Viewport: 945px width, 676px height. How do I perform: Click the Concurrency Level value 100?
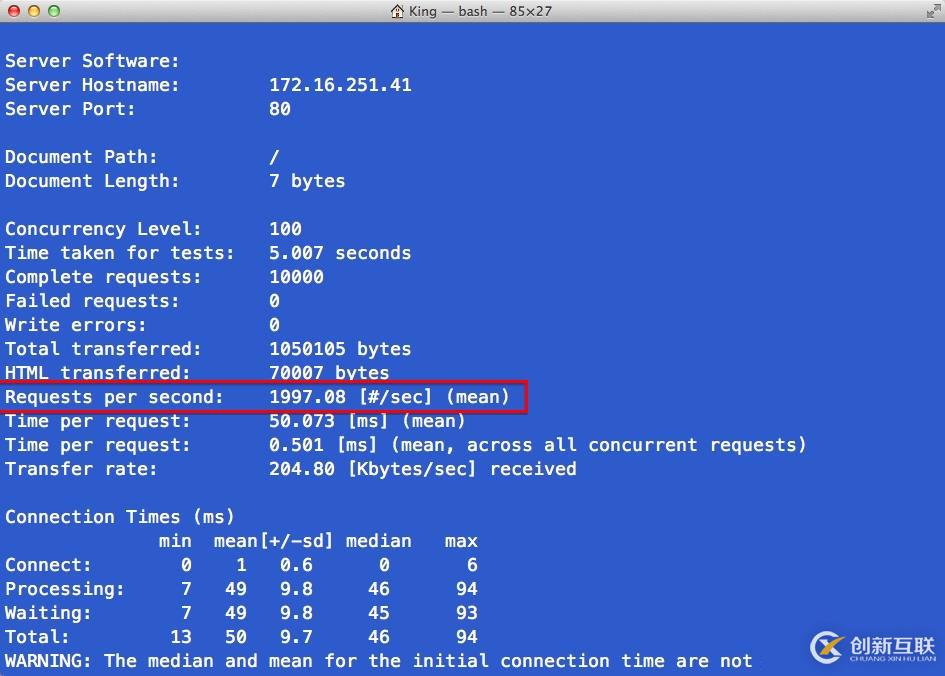[285, 229]
